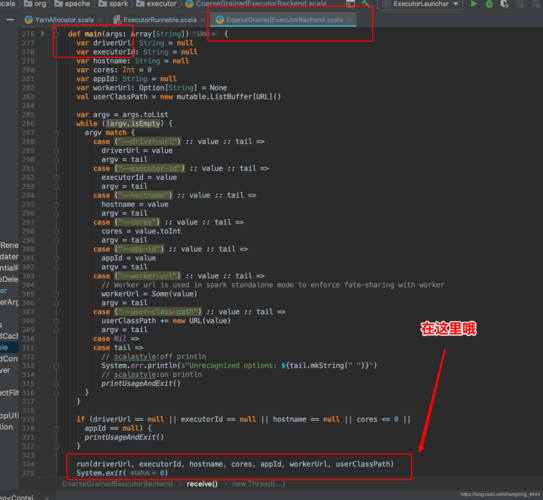Click new Thread(...) in bottom breadcrumb
Viewport: 543px width, 500px height.
click(258, 484)
